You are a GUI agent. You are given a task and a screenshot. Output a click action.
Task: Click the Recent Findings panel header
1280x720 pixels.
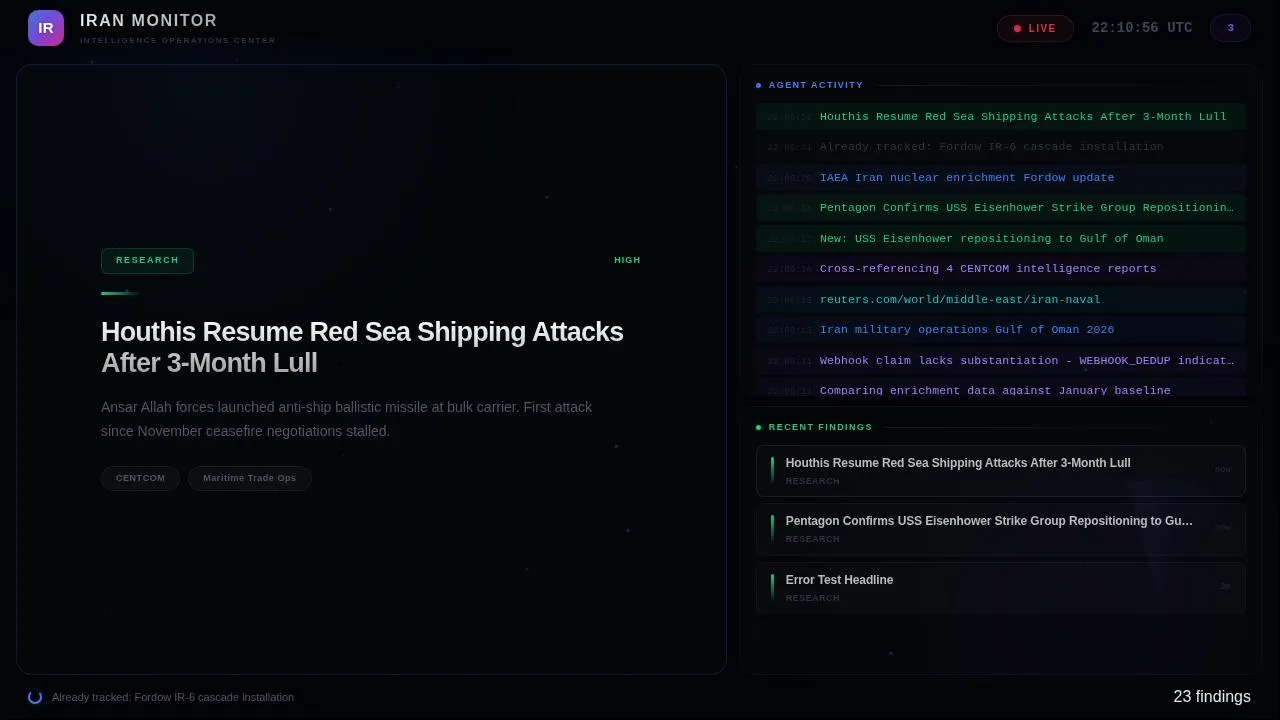(820, 427)
